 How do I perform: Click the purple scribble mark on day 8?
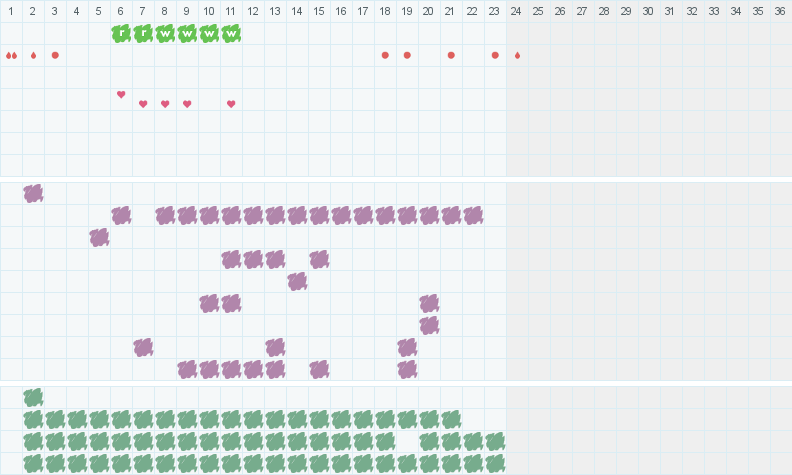pyautogui.click(x=165, y=216)
